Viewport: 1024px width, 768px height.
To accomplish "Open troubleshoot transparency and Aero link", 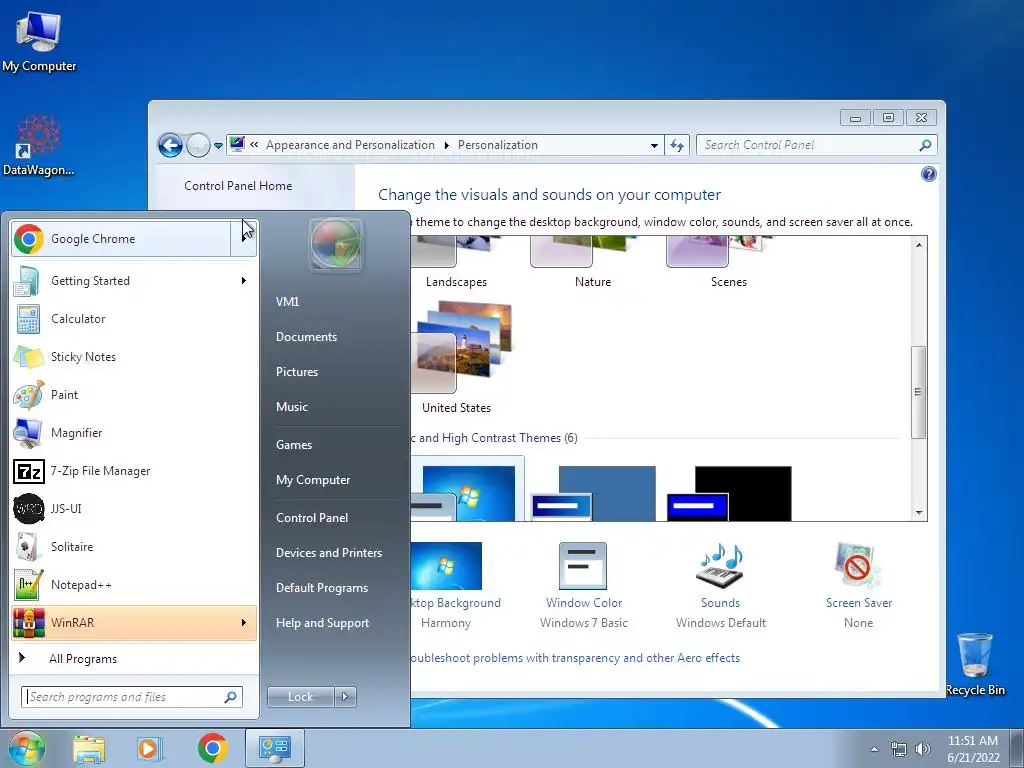I will 575,658.
